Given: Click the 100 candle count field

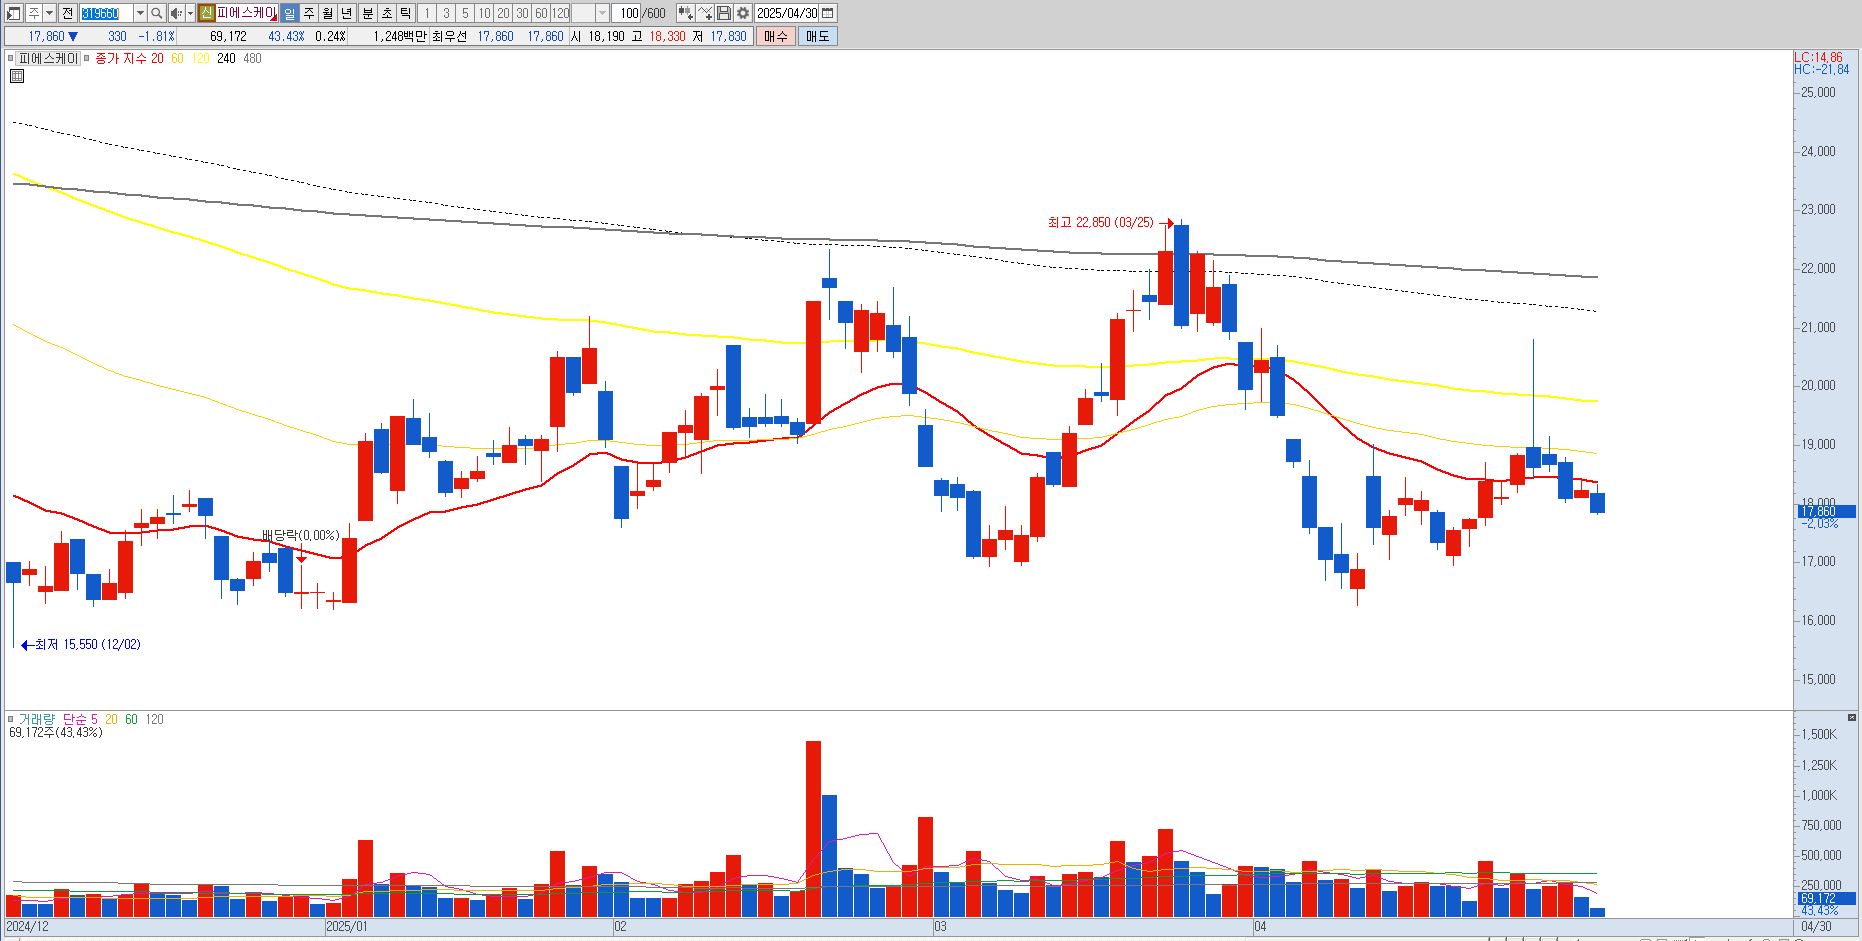Looking at the screenshot, I should coord(628,13).
